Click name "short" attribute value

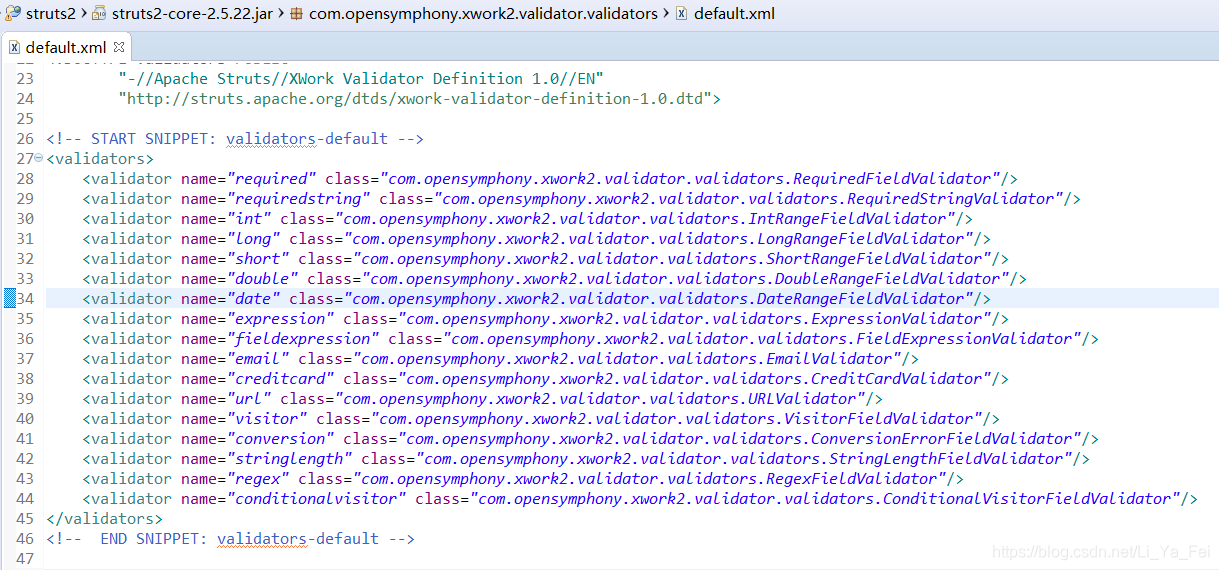pyautogui.click(x=258, y=258)
